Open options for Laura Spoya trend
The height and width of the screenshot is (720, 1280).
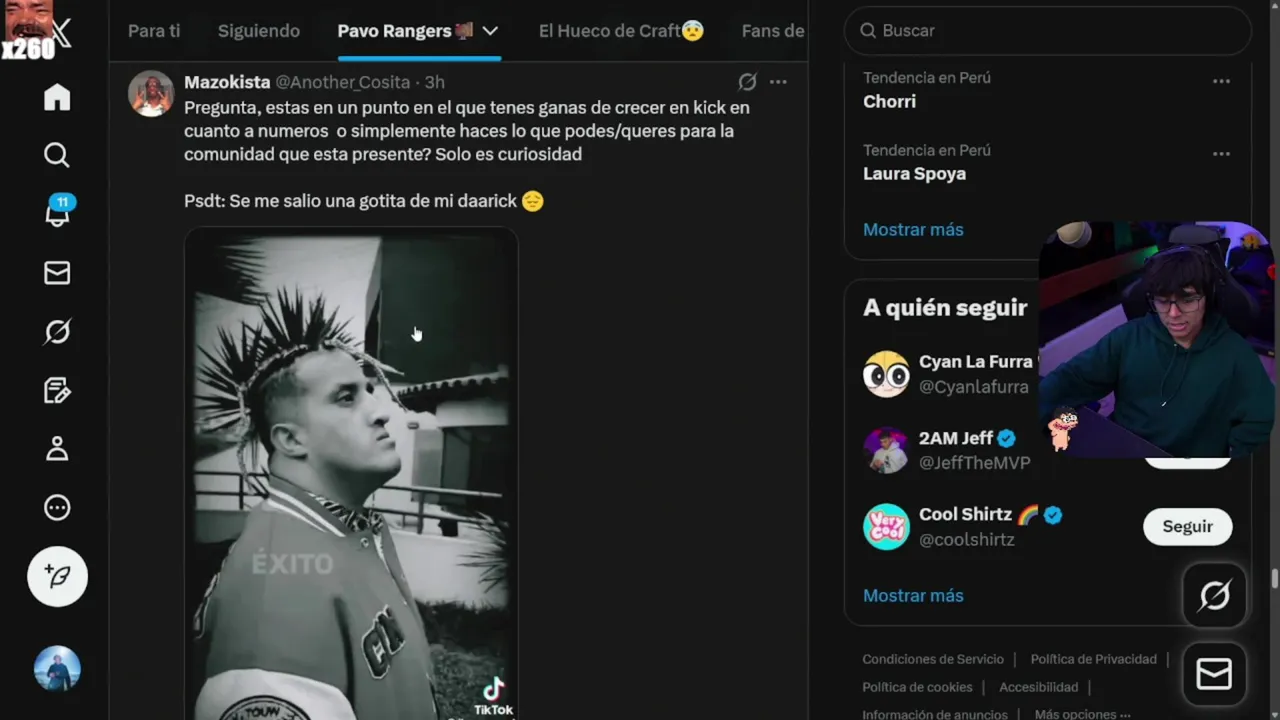click(1221, 154)
